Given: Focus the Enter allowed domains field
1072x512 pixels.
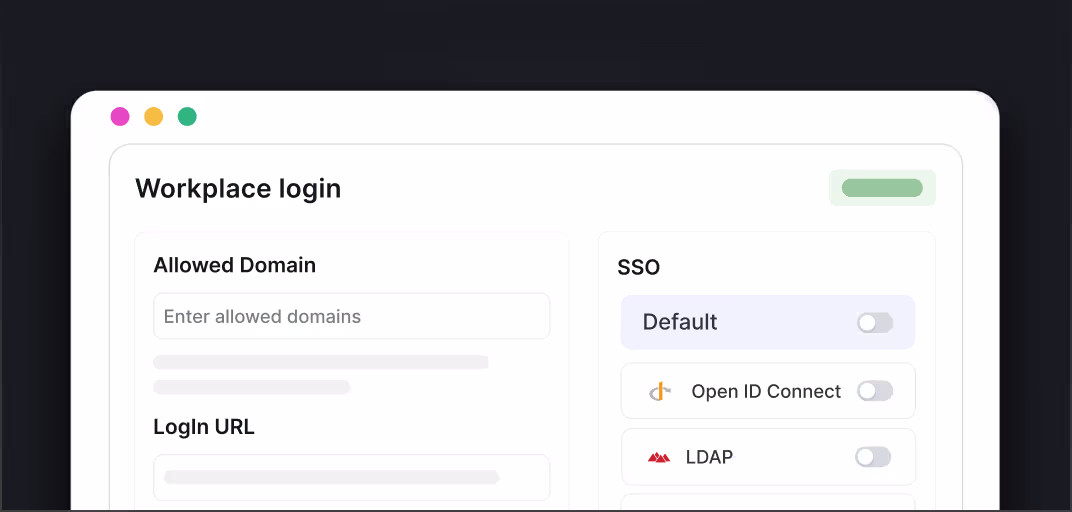Looking at the screenshot, I should click(351, 316).
